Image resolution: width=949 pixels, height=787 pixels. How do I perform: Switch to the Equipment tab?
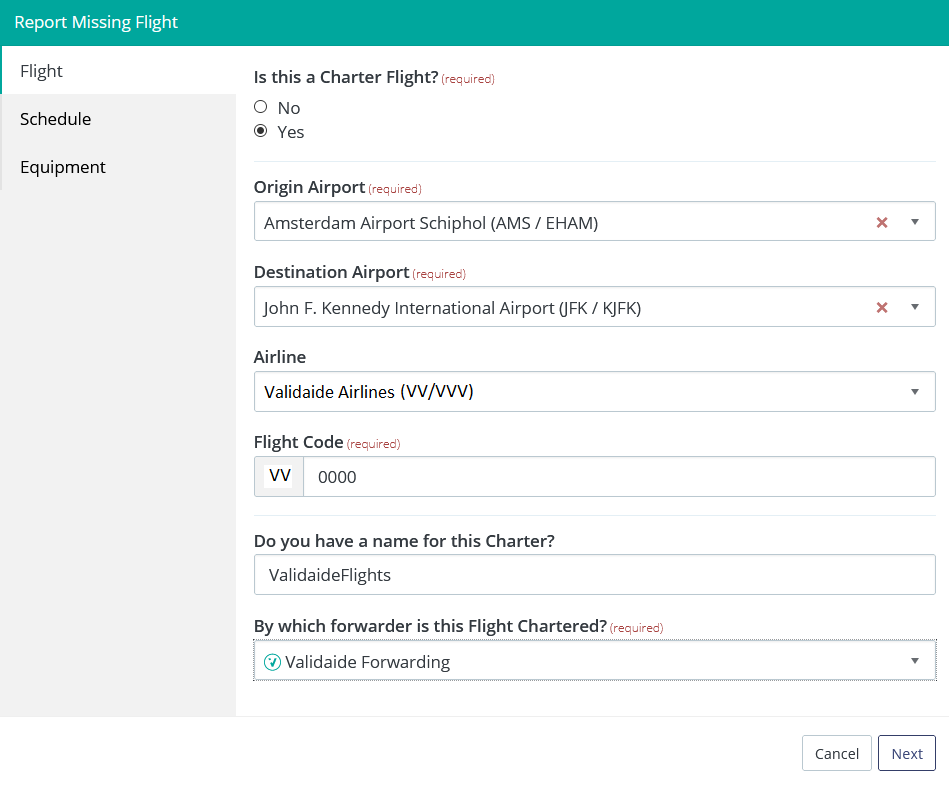tap(62, 167)
